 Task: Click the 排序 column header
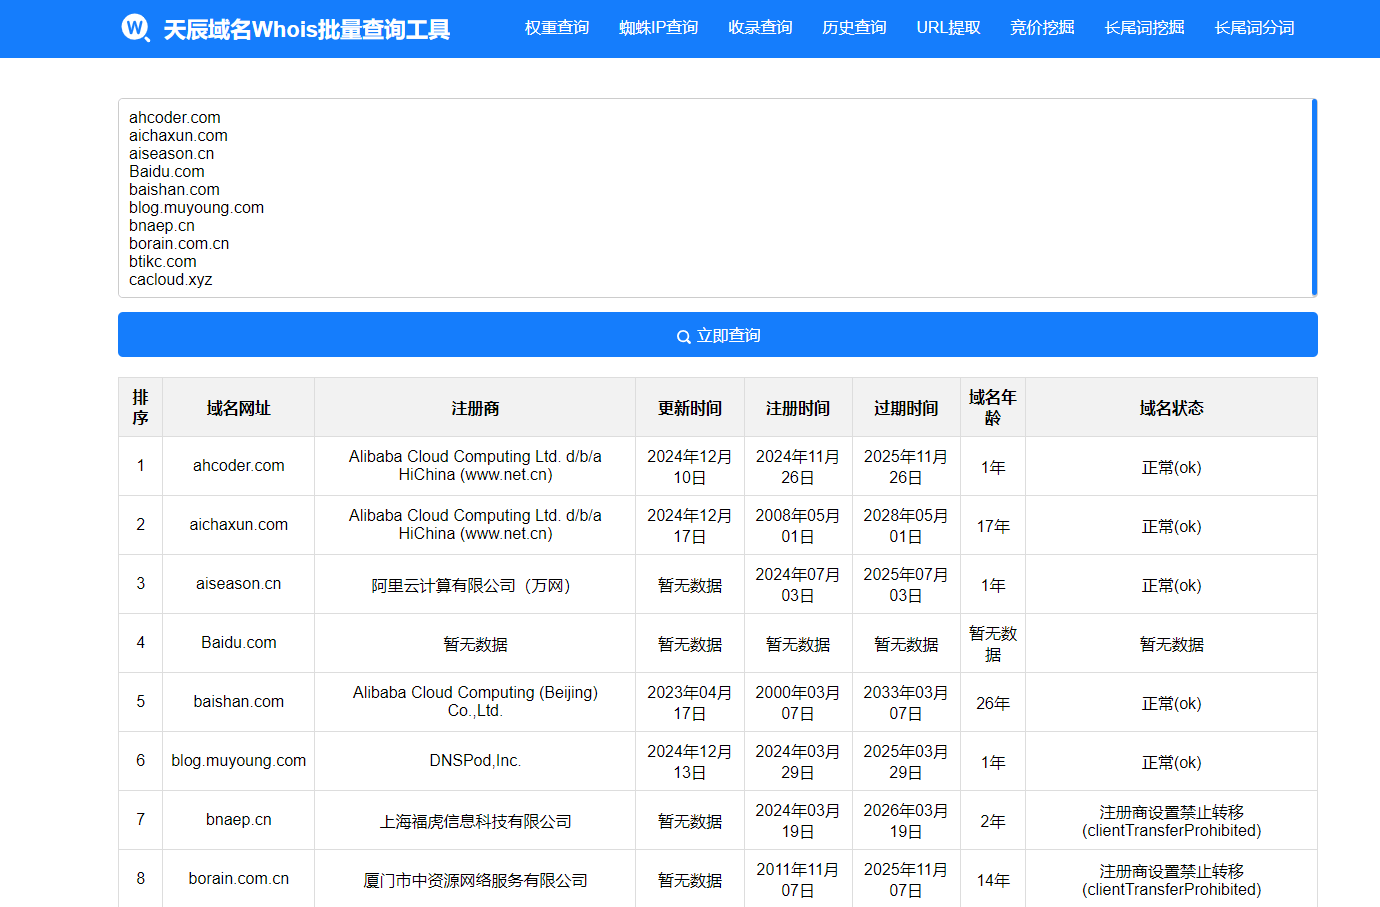pos(140,407)
